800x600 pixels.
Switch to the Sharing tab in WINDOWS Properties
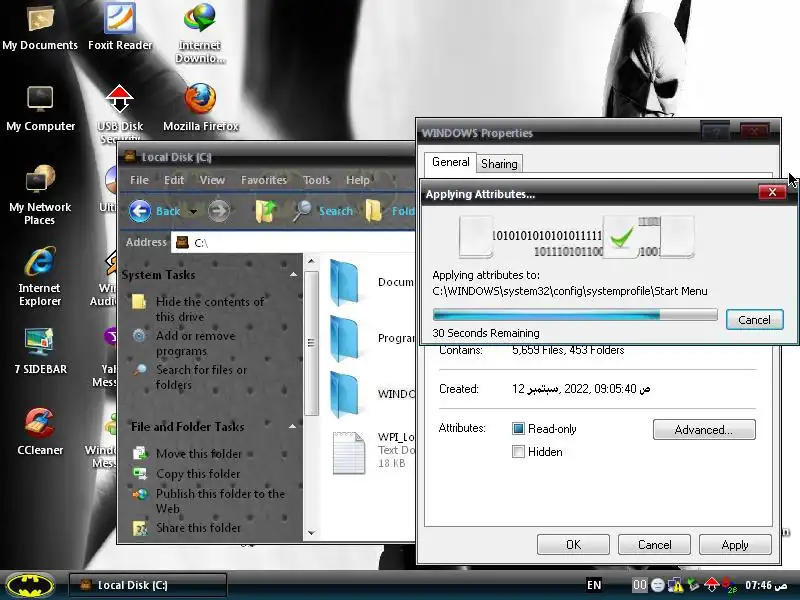pos(499,164)
